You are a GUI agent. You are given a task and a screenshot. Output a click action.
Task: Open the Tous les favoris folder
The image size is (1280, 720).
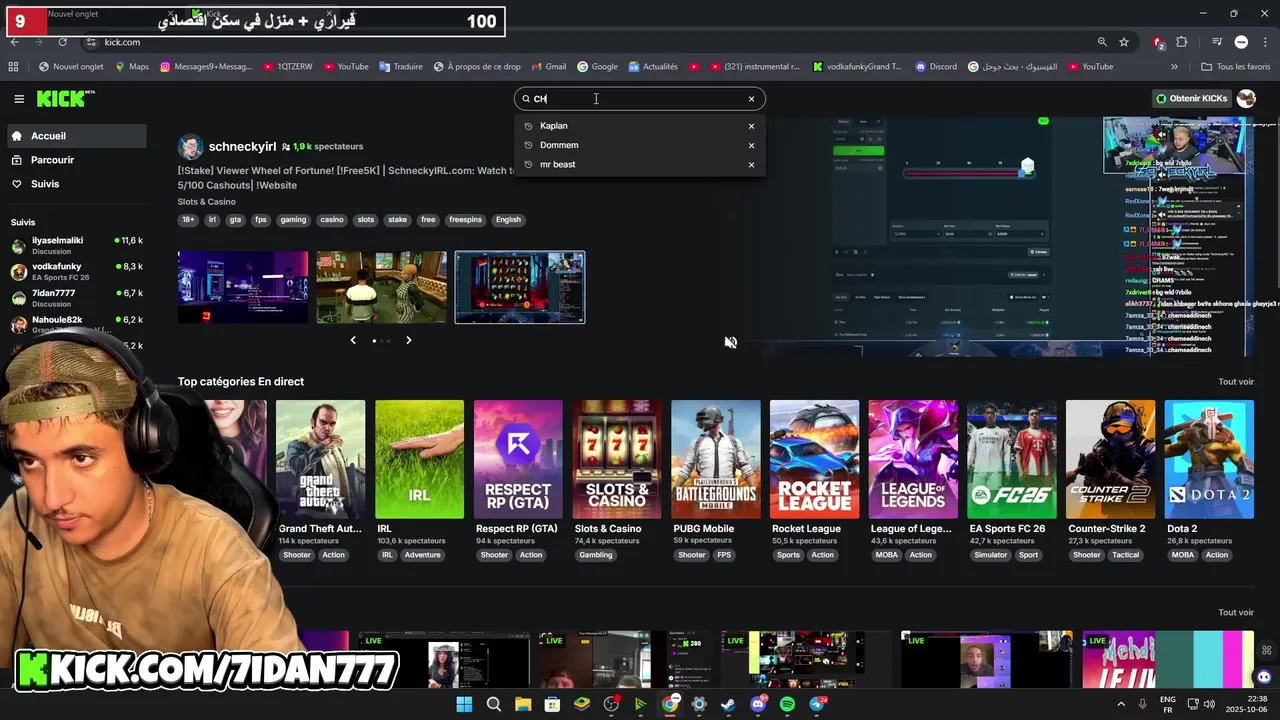1236,67
